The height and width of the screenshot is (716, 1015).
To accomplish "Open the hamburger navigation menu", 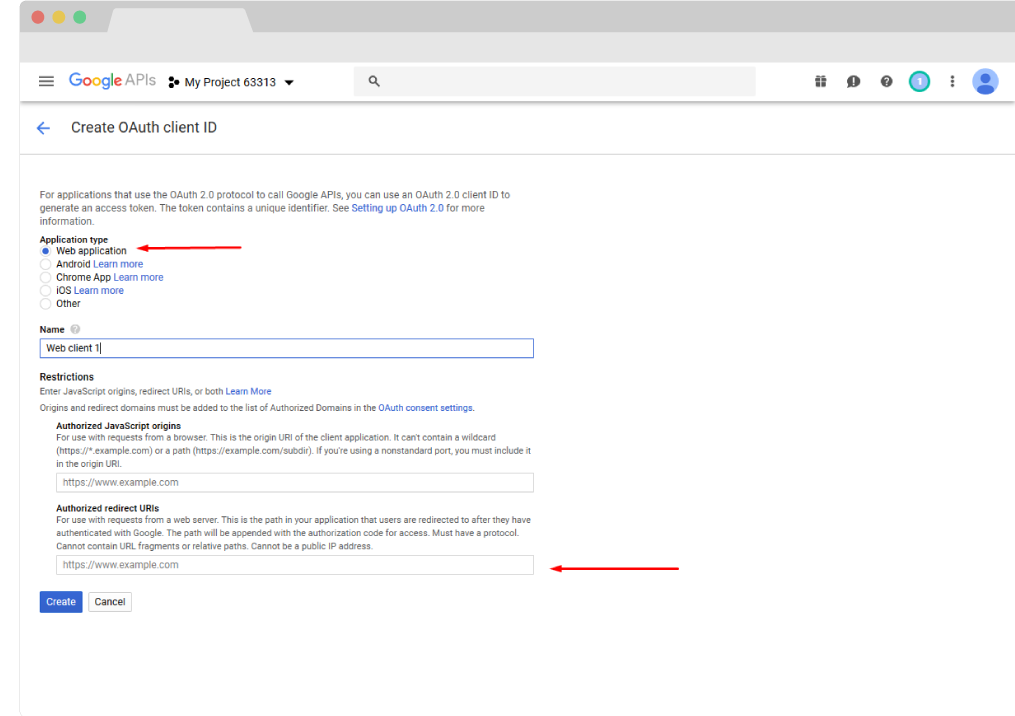I will click(x=46, y=82).
